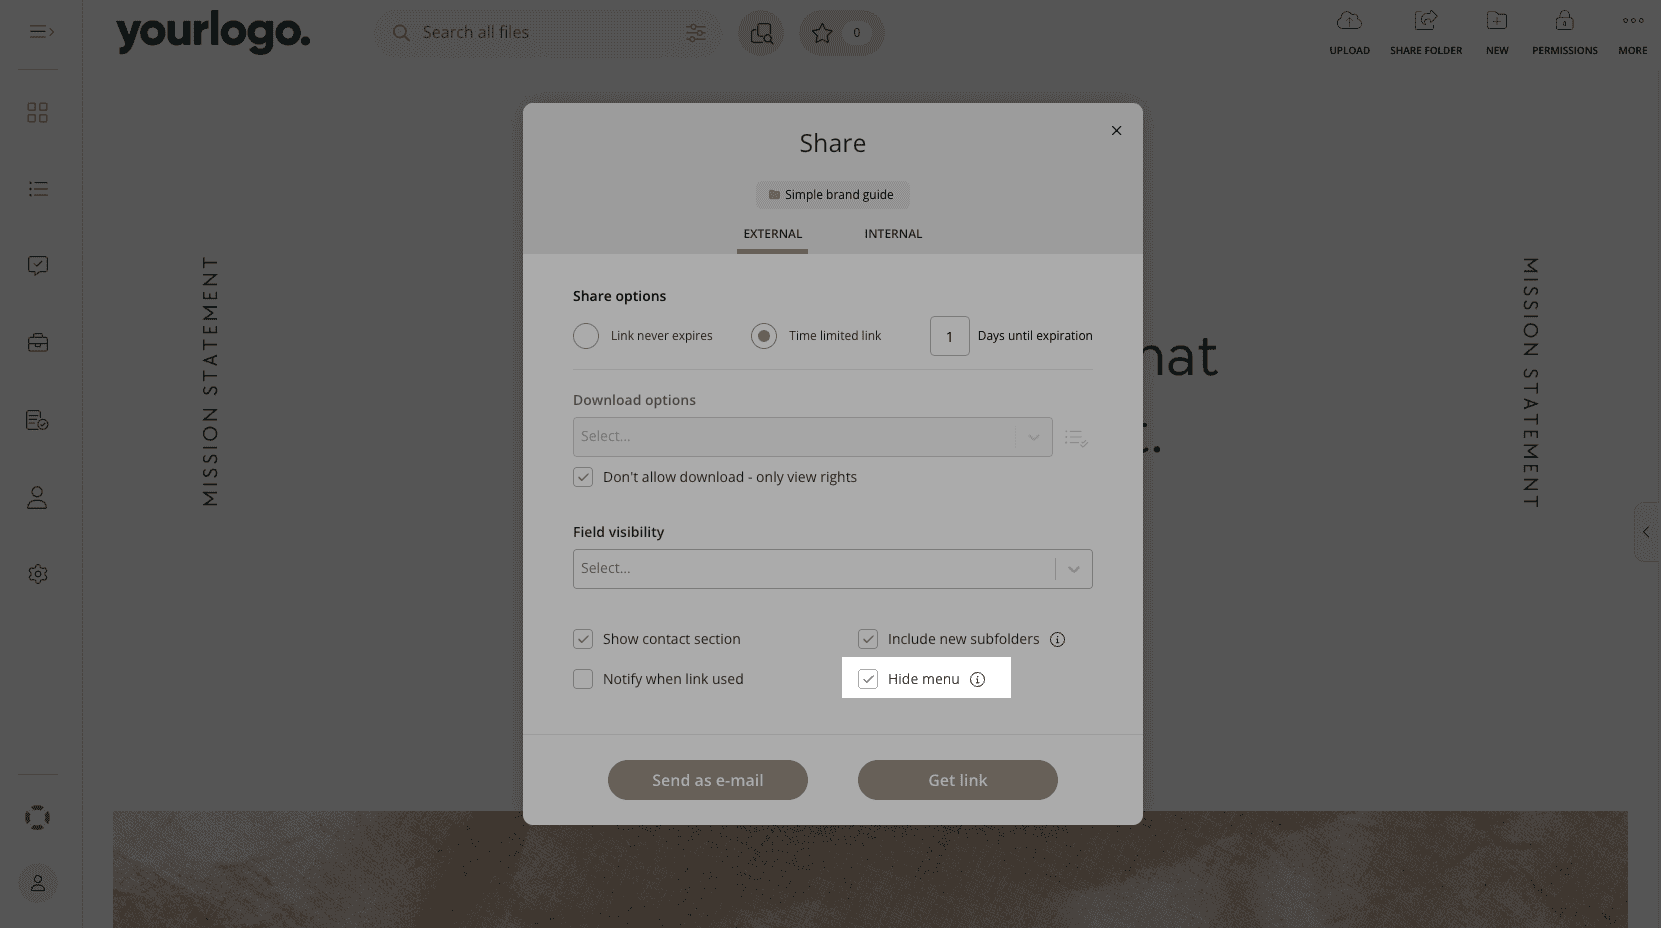The width and height of the screenshot is (1661, 928).
Task: Click the Send as e-mail button
Action: [x=707, y=780]
